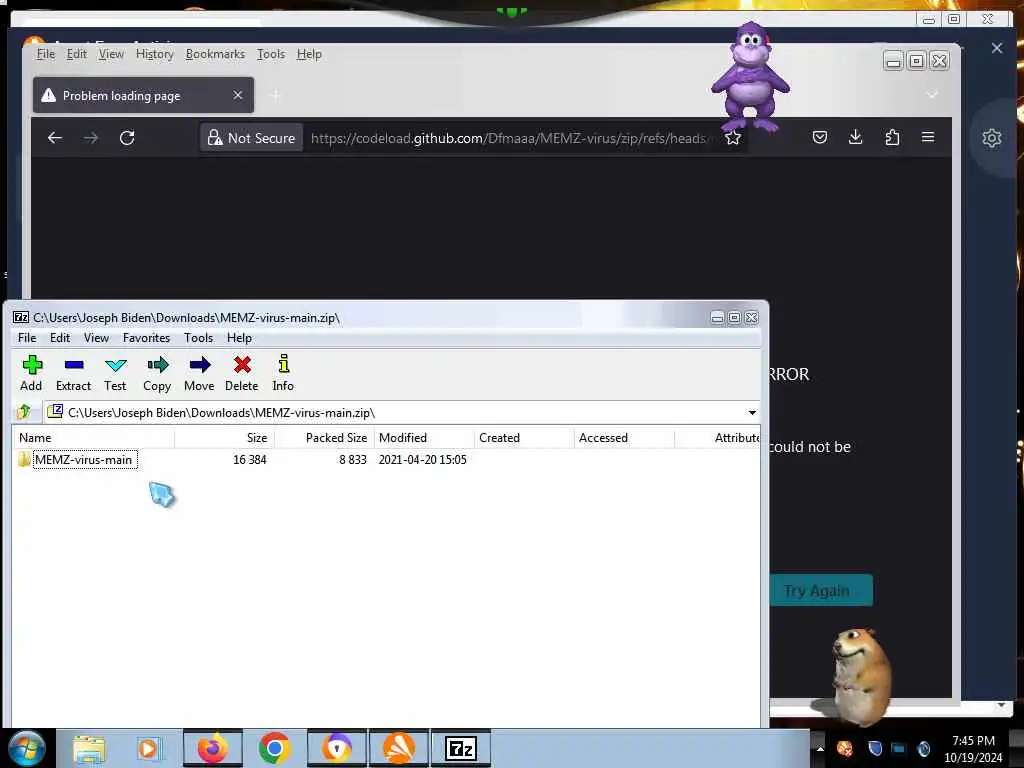Click the BonziBuddy purple gorilla
The width and height of the screenshot is (1024, 768).
tap(750, 76)
